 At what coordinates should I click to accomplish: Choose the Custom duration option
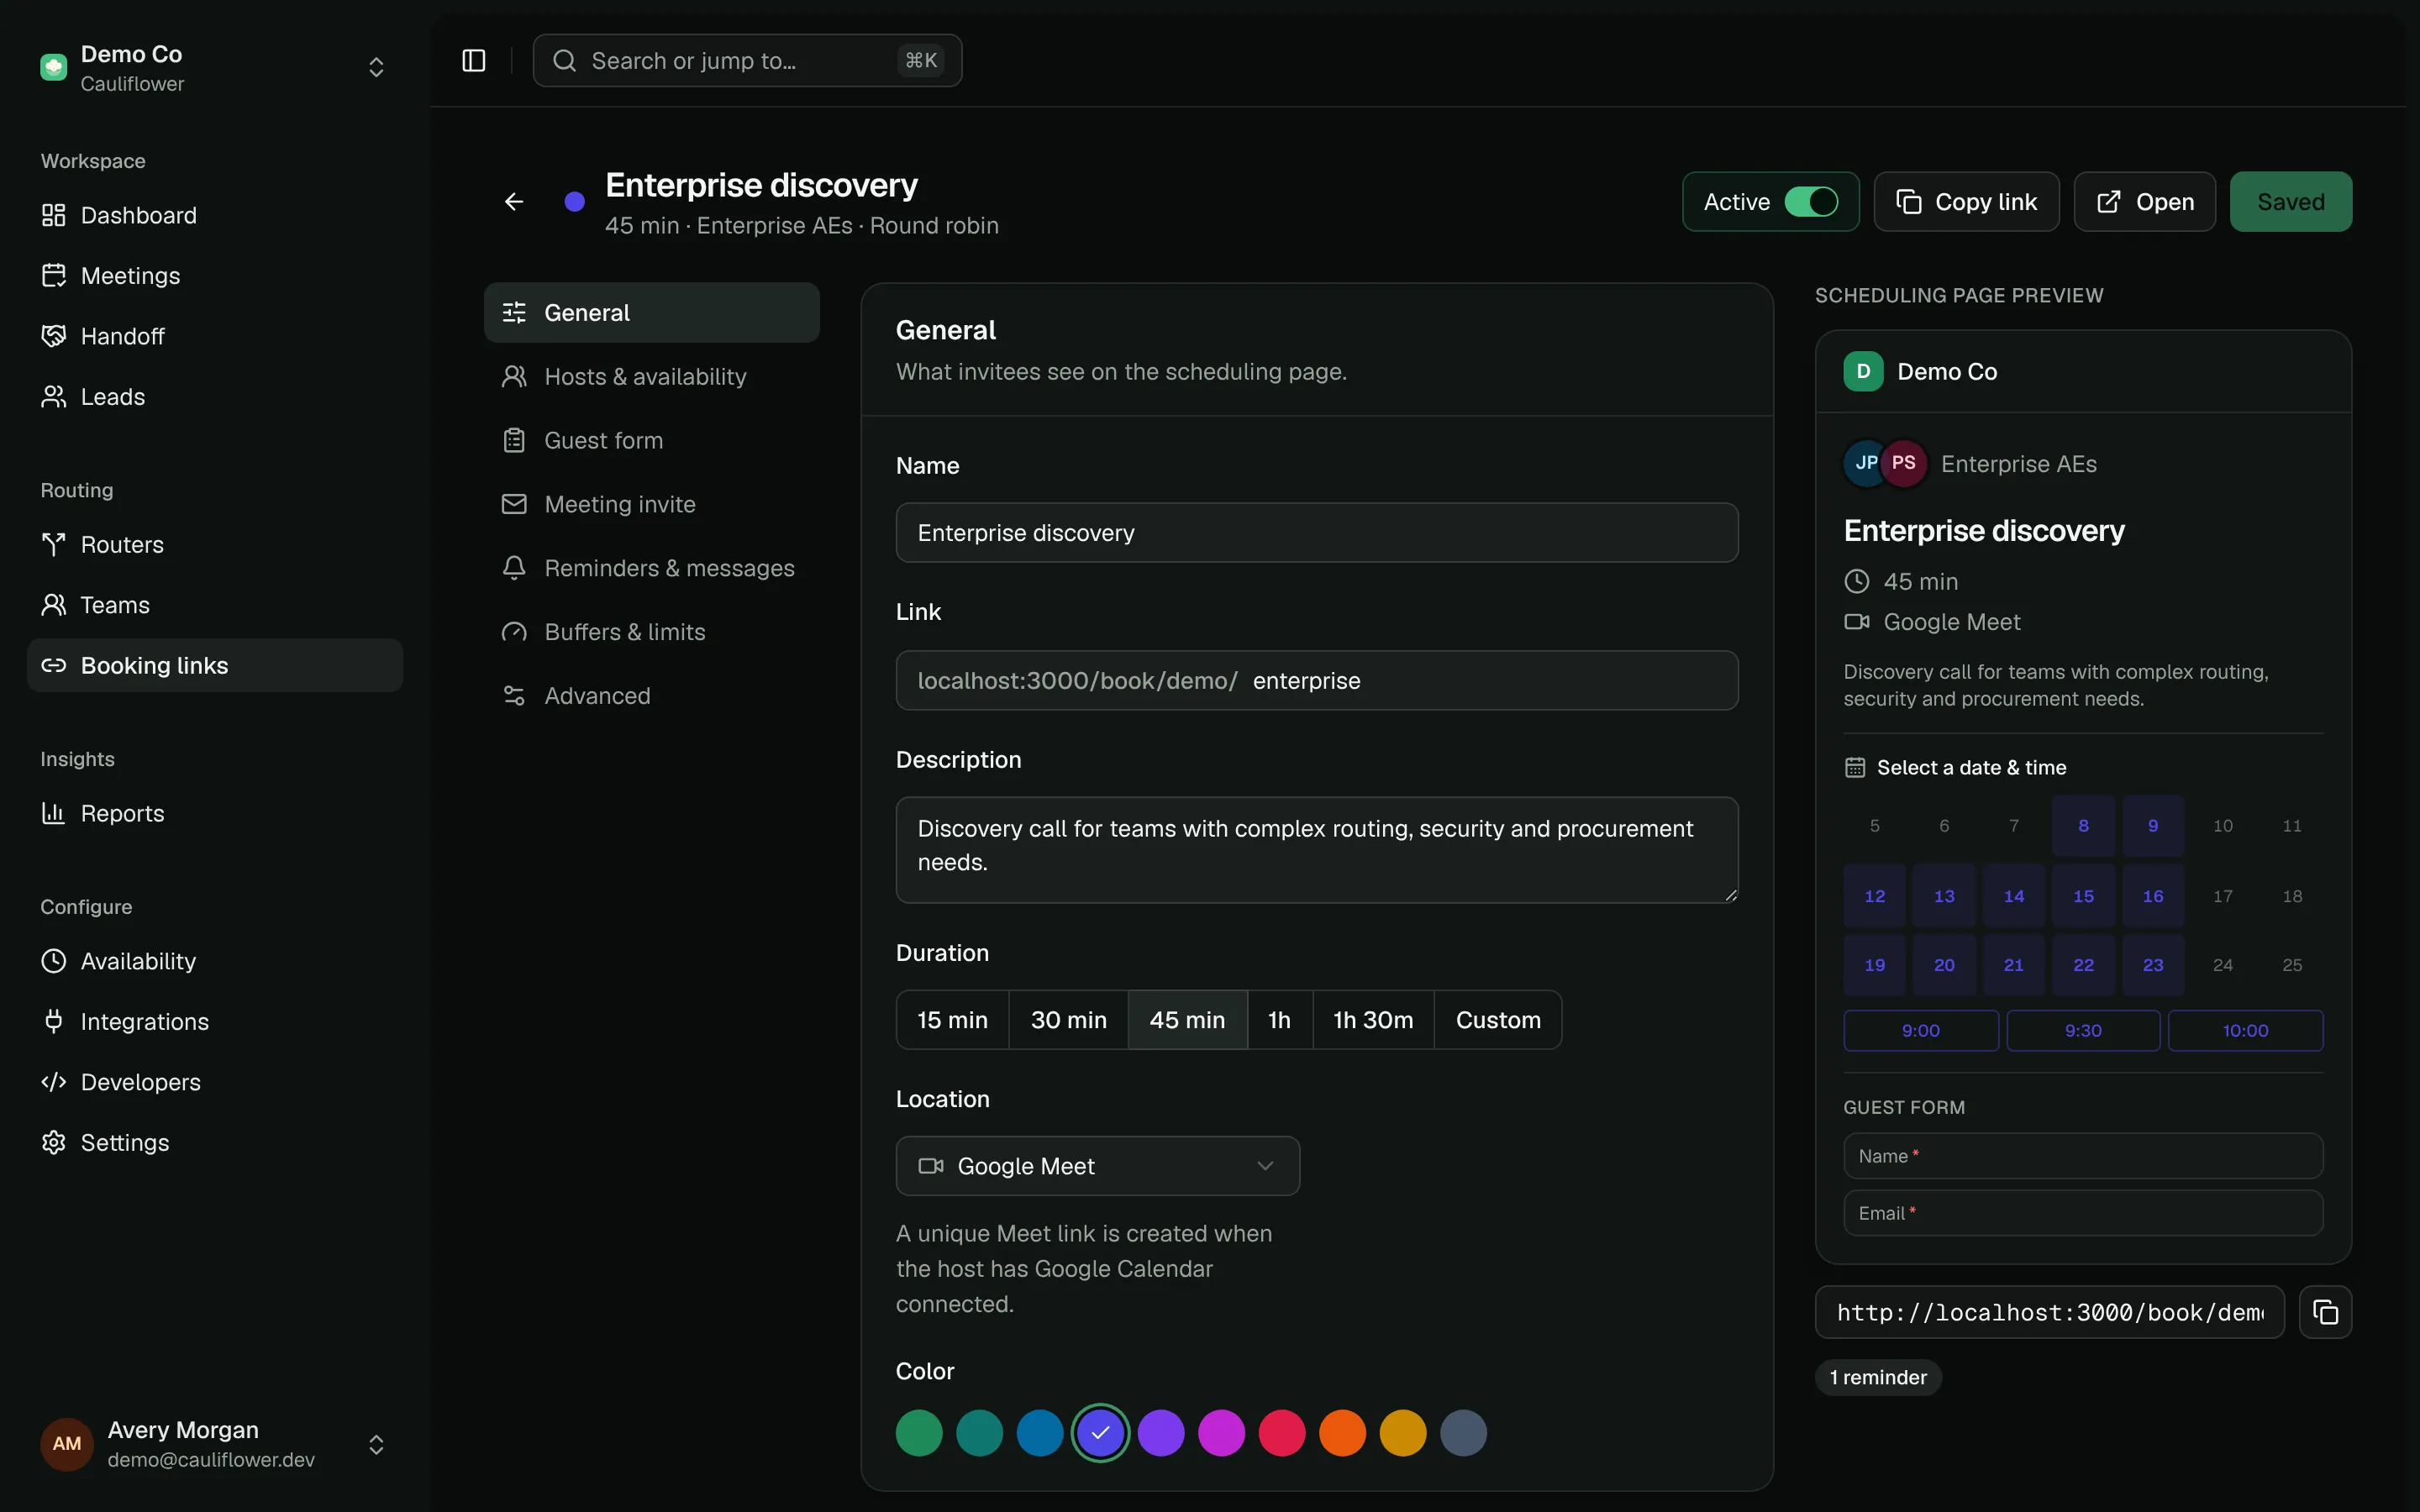click(1497, 1020)
